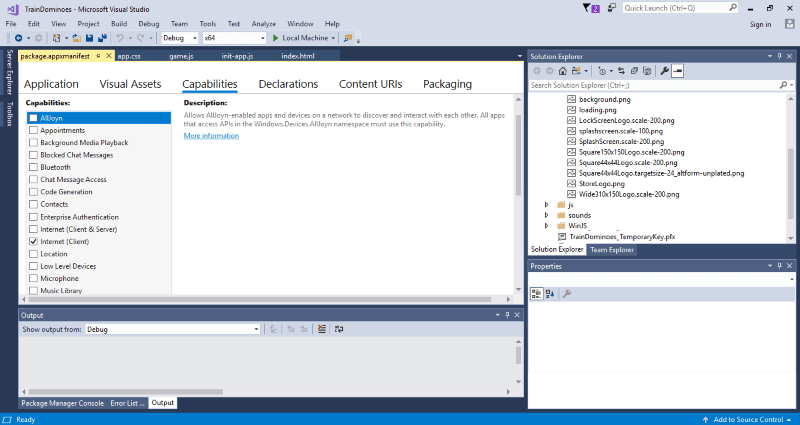The height and width of the screenshot is (425, 800).
Task: Click Property Pages wrench in Properties panel
Action: [566, 293]
